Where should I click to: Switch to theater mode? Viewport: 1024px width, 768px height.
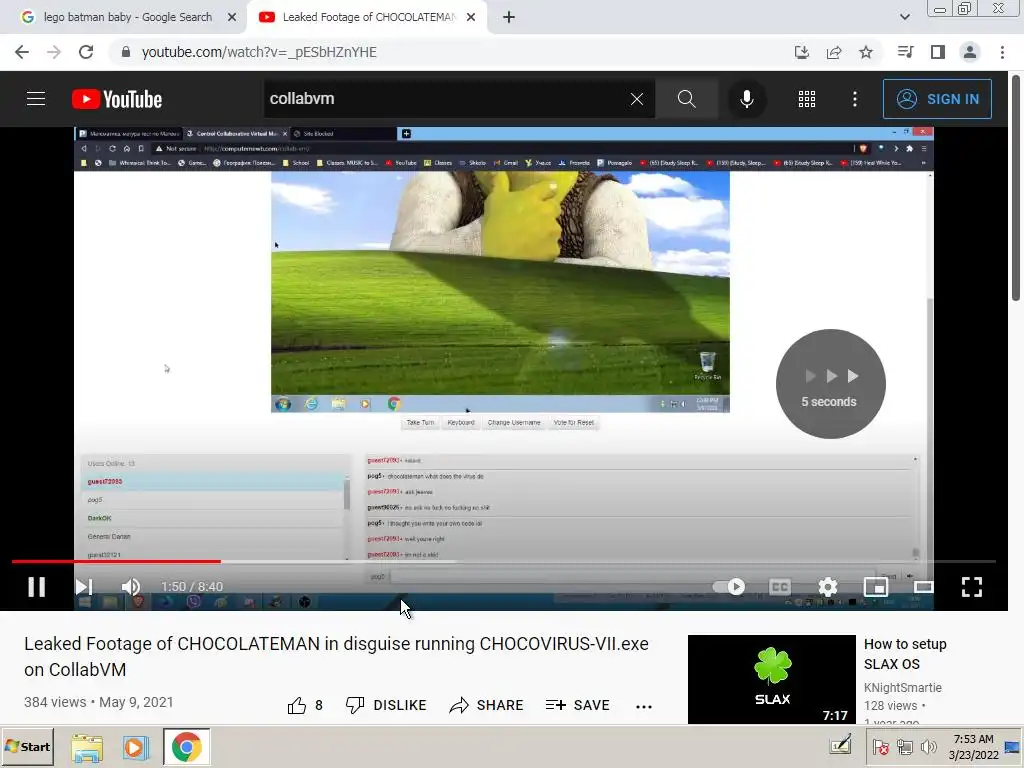pyautogui.click(x=923, y=586)
